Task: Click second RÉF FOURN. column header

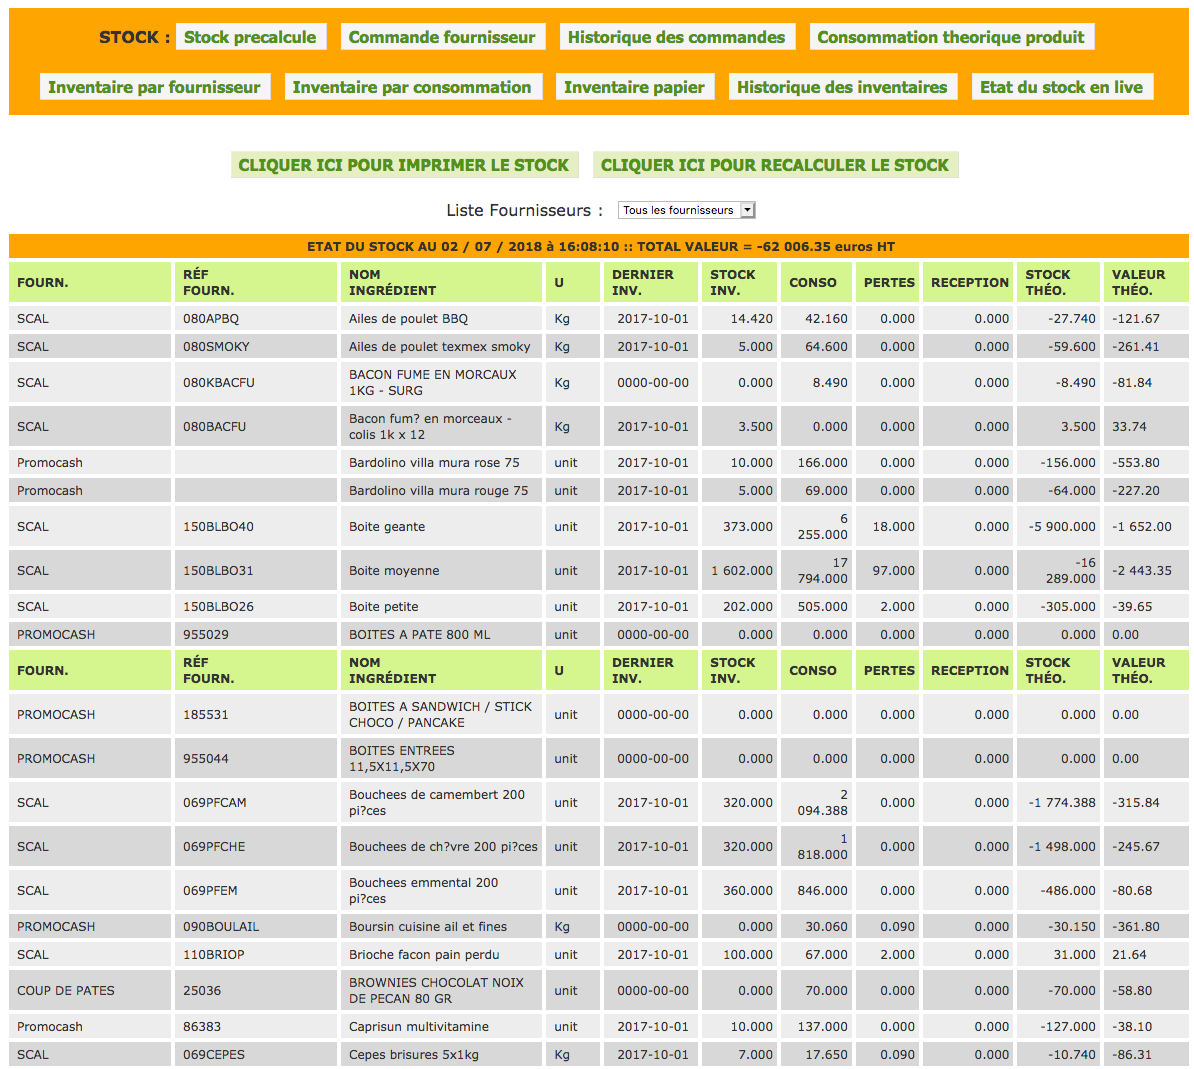Action: [255, 671]
